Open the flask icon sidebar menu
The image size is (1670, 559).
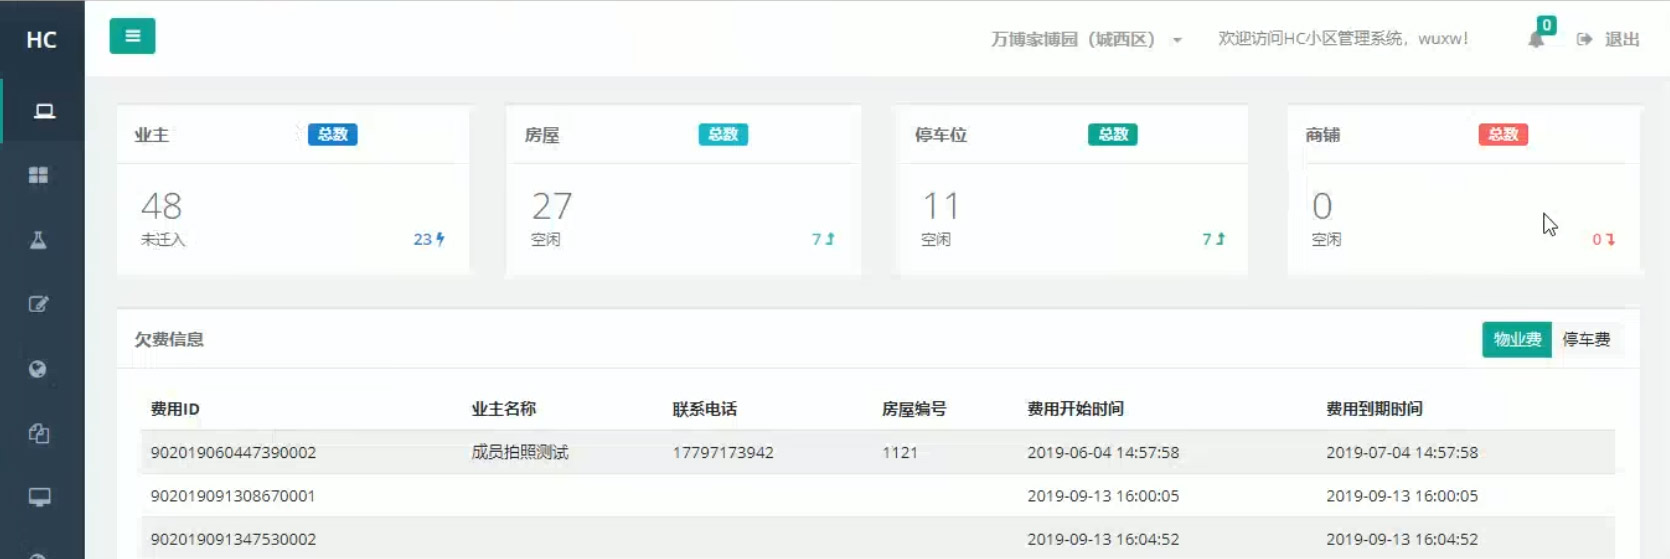(x=38, y=240)
